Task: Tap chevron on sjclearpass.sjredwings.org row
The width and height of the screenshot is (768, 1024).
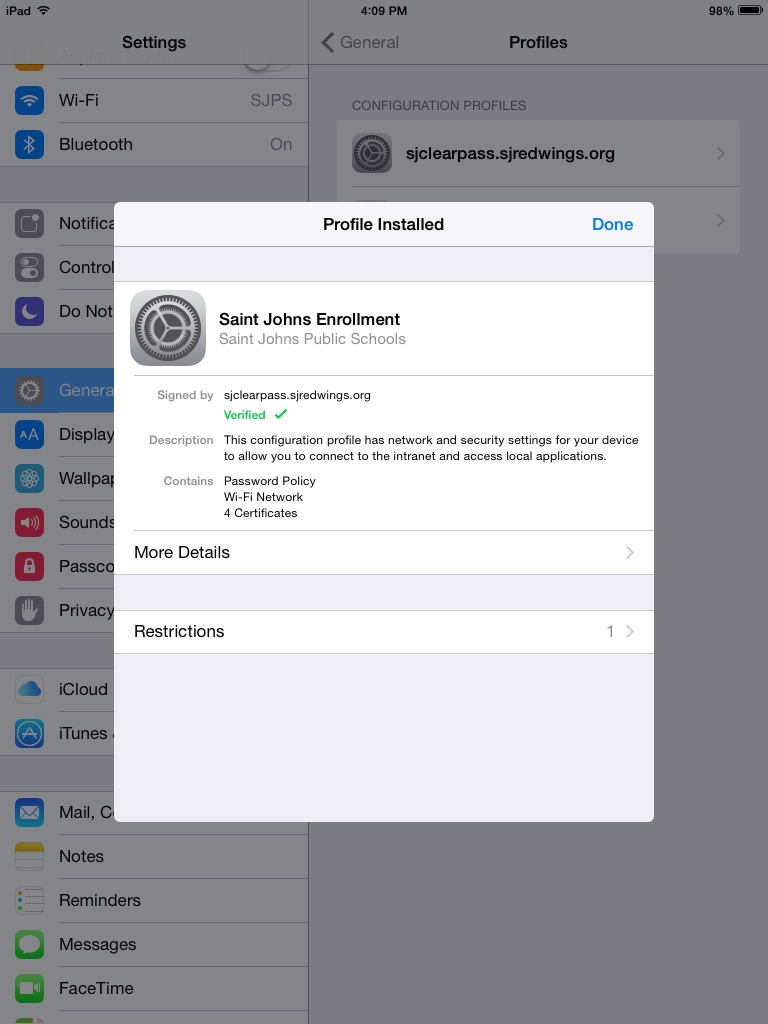Action: pos(721,153)
